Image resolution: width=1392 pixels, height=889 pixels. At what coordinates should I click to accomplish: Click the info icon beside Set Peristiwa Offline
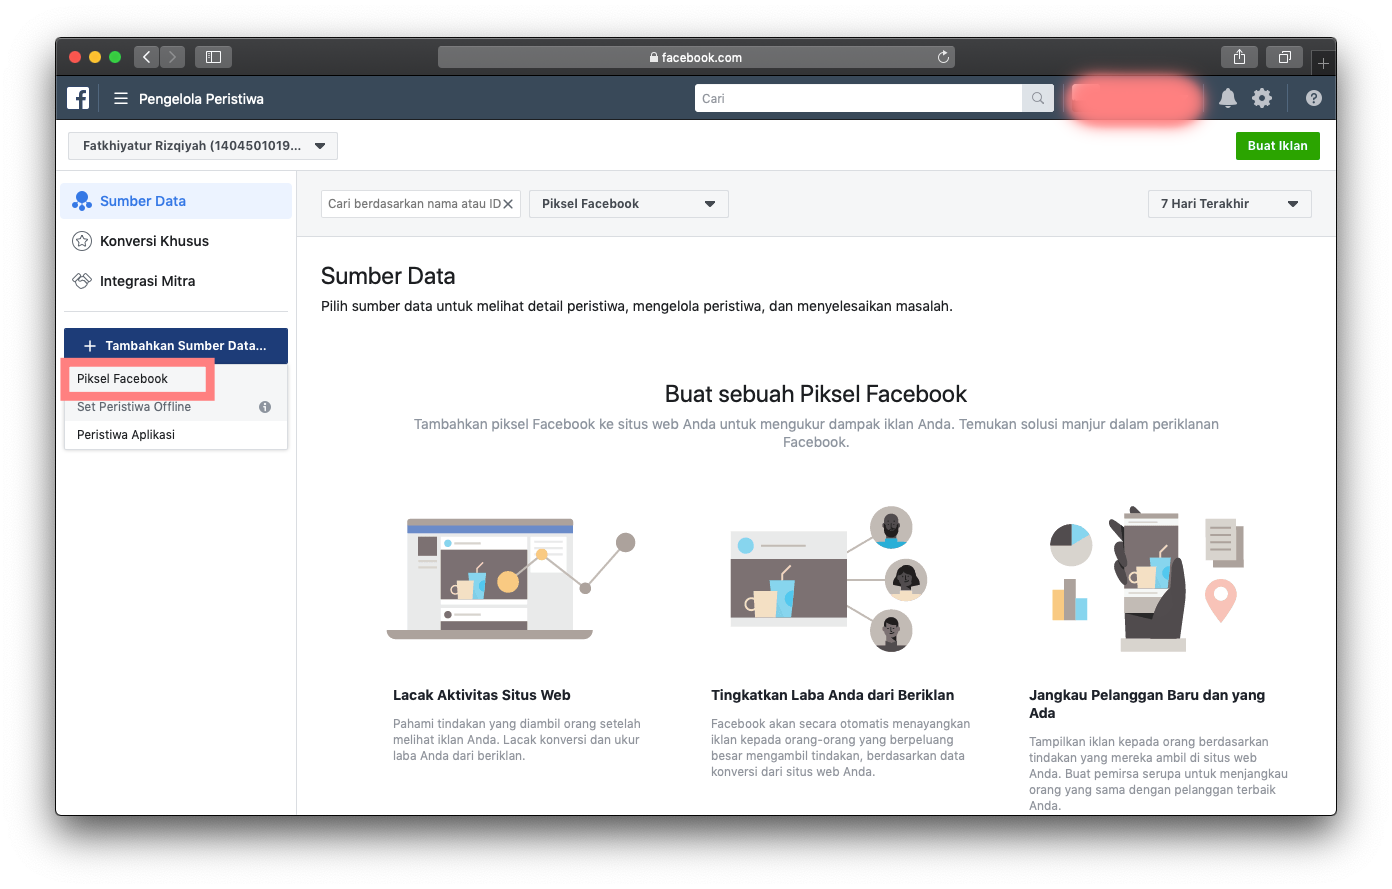(265, 407)
